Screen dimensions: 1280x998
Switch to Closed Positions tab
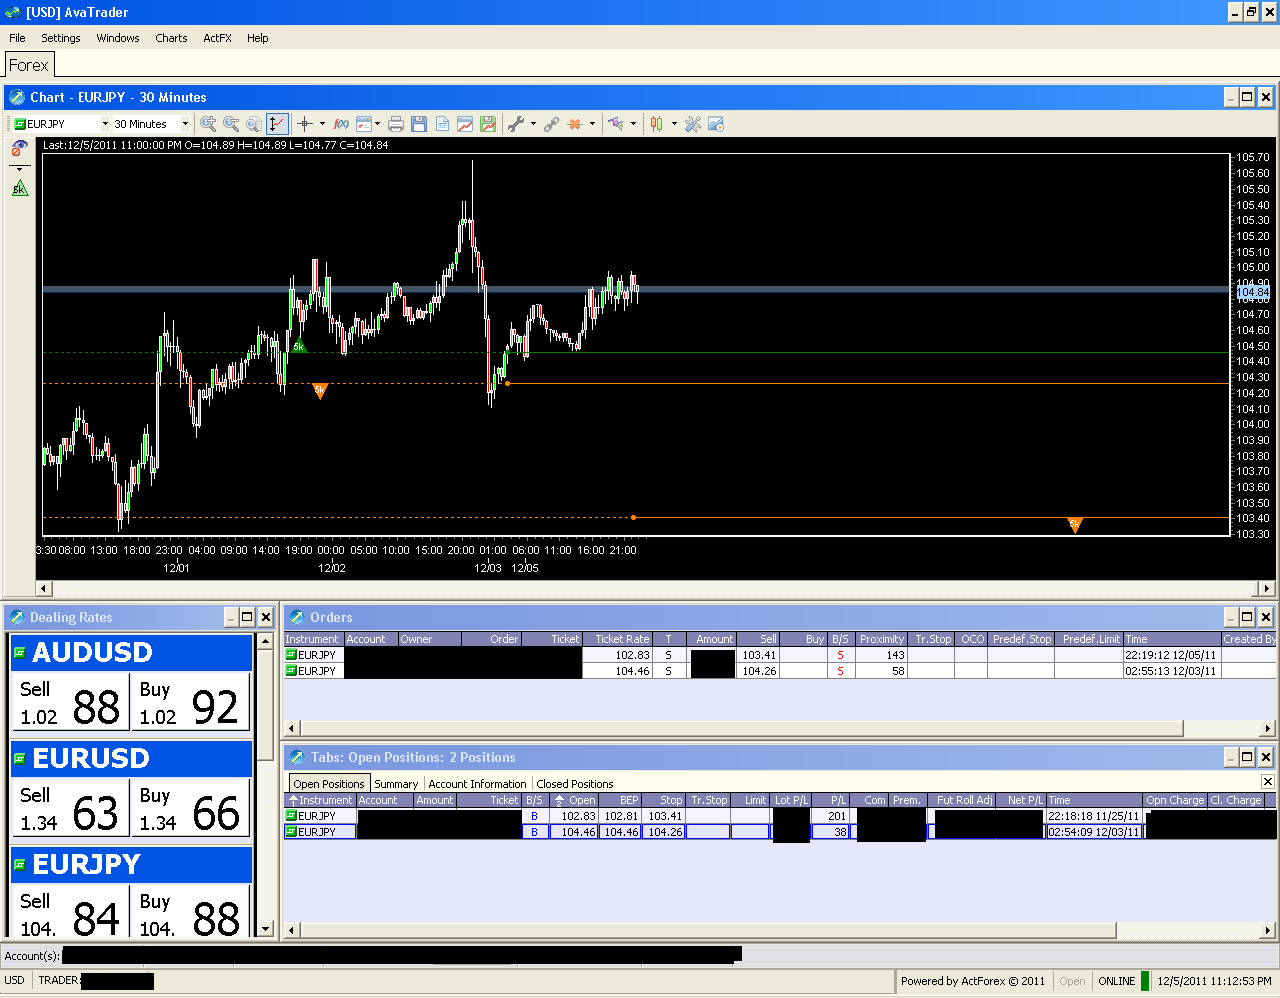pyautogui.click(x=575, y=784)
